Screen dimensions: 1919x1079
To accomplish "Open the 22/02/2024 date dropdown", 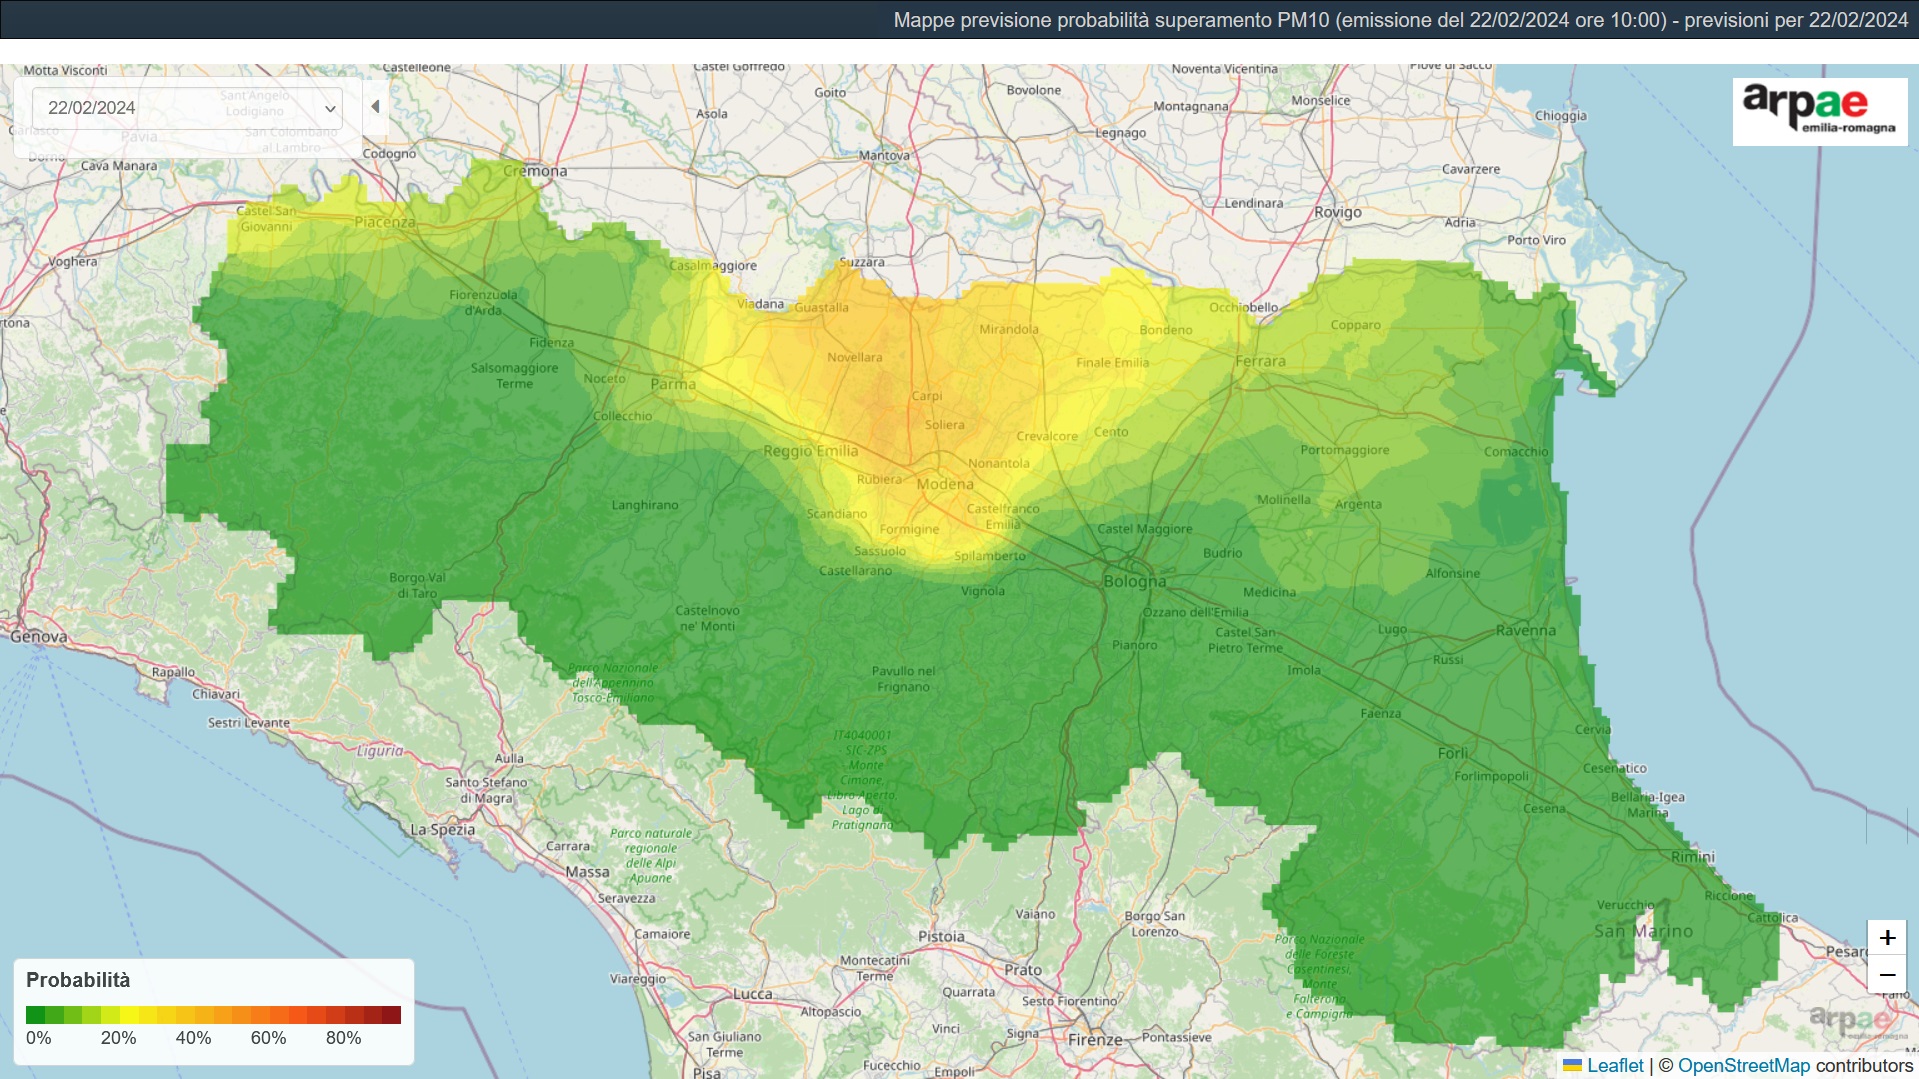I will [186, 108].
